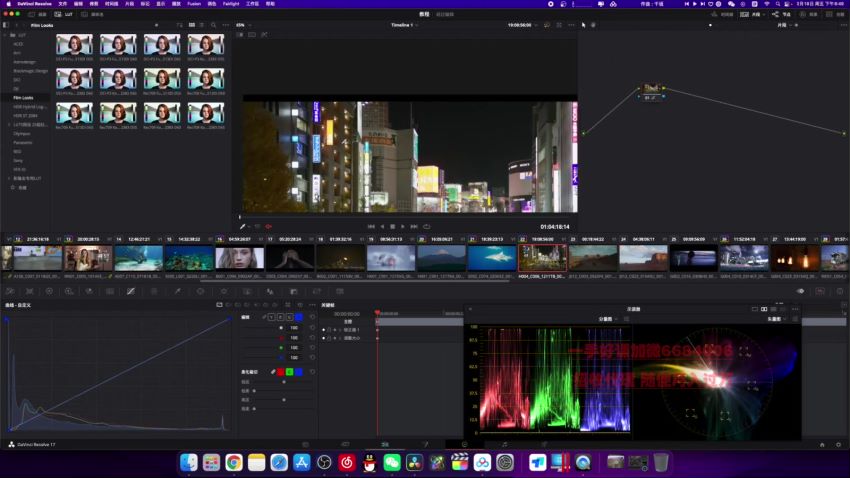Open the viewer zoom percentage dropdown

click(x=243, y=25)
